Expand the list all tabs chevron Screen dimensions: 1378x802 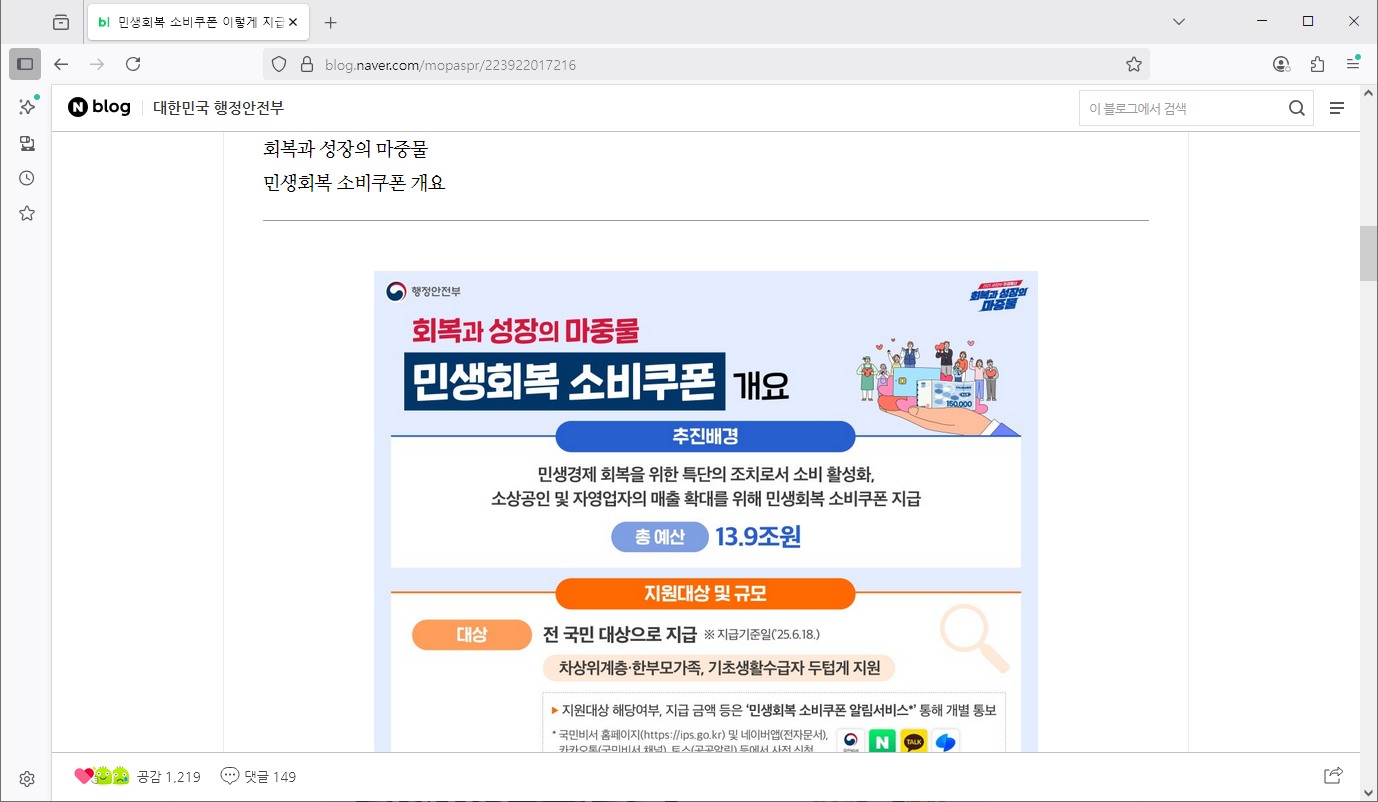tap(1179, 21)
